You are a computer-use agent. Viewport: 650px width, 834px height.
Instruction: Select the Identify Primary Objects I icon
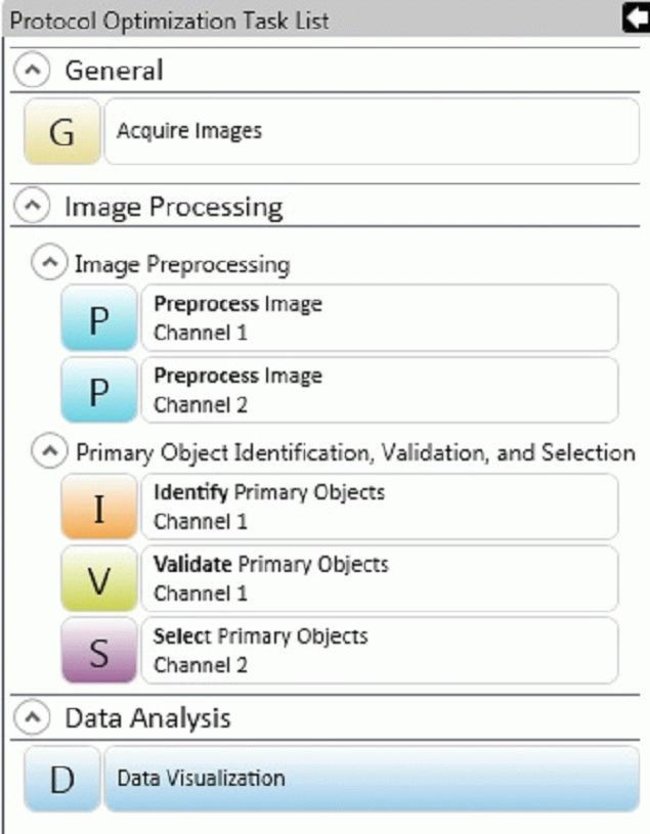tap(98, 507)
